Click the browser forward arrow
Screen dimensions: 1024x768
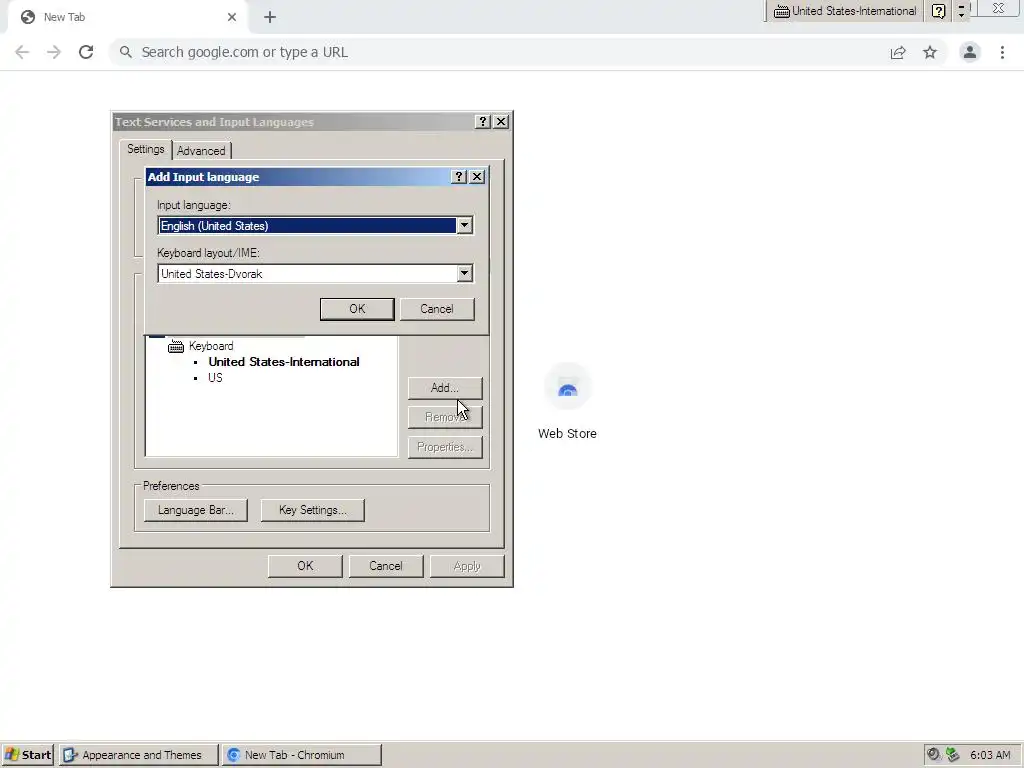(54, 52)
